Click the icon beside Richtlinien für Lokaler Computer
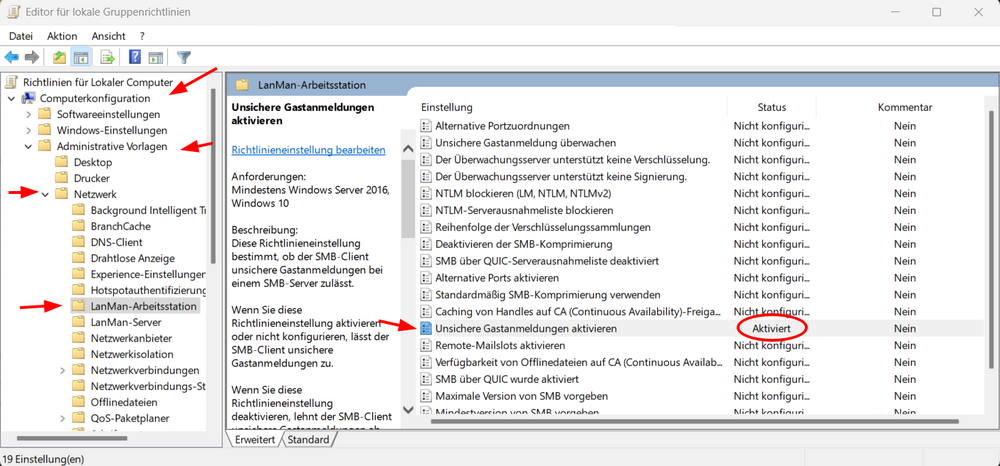This screenshot has height=466, width=1000. 11,82
